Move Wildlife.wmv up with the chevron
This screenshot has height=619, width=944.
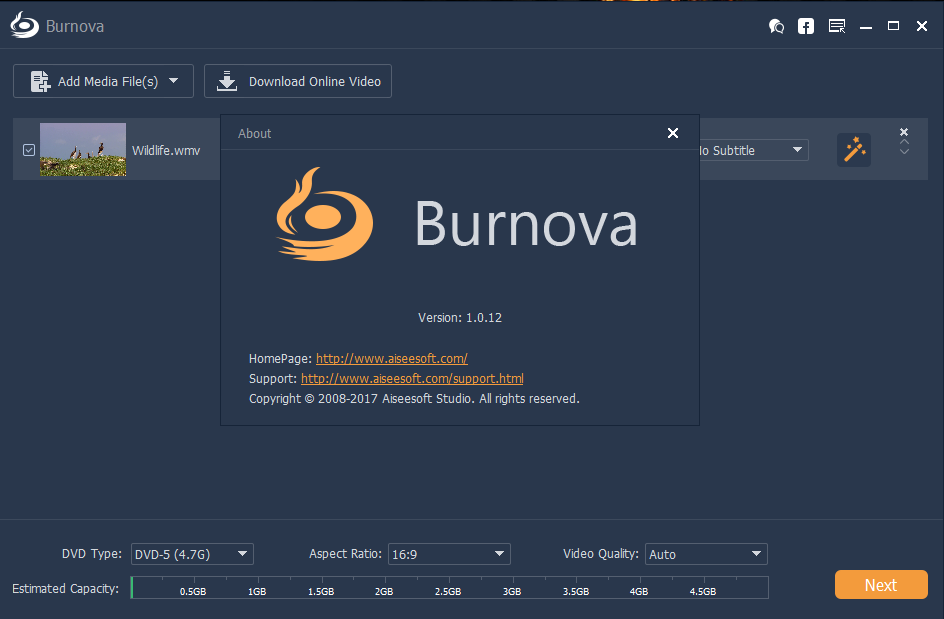[x=904, y=142]
